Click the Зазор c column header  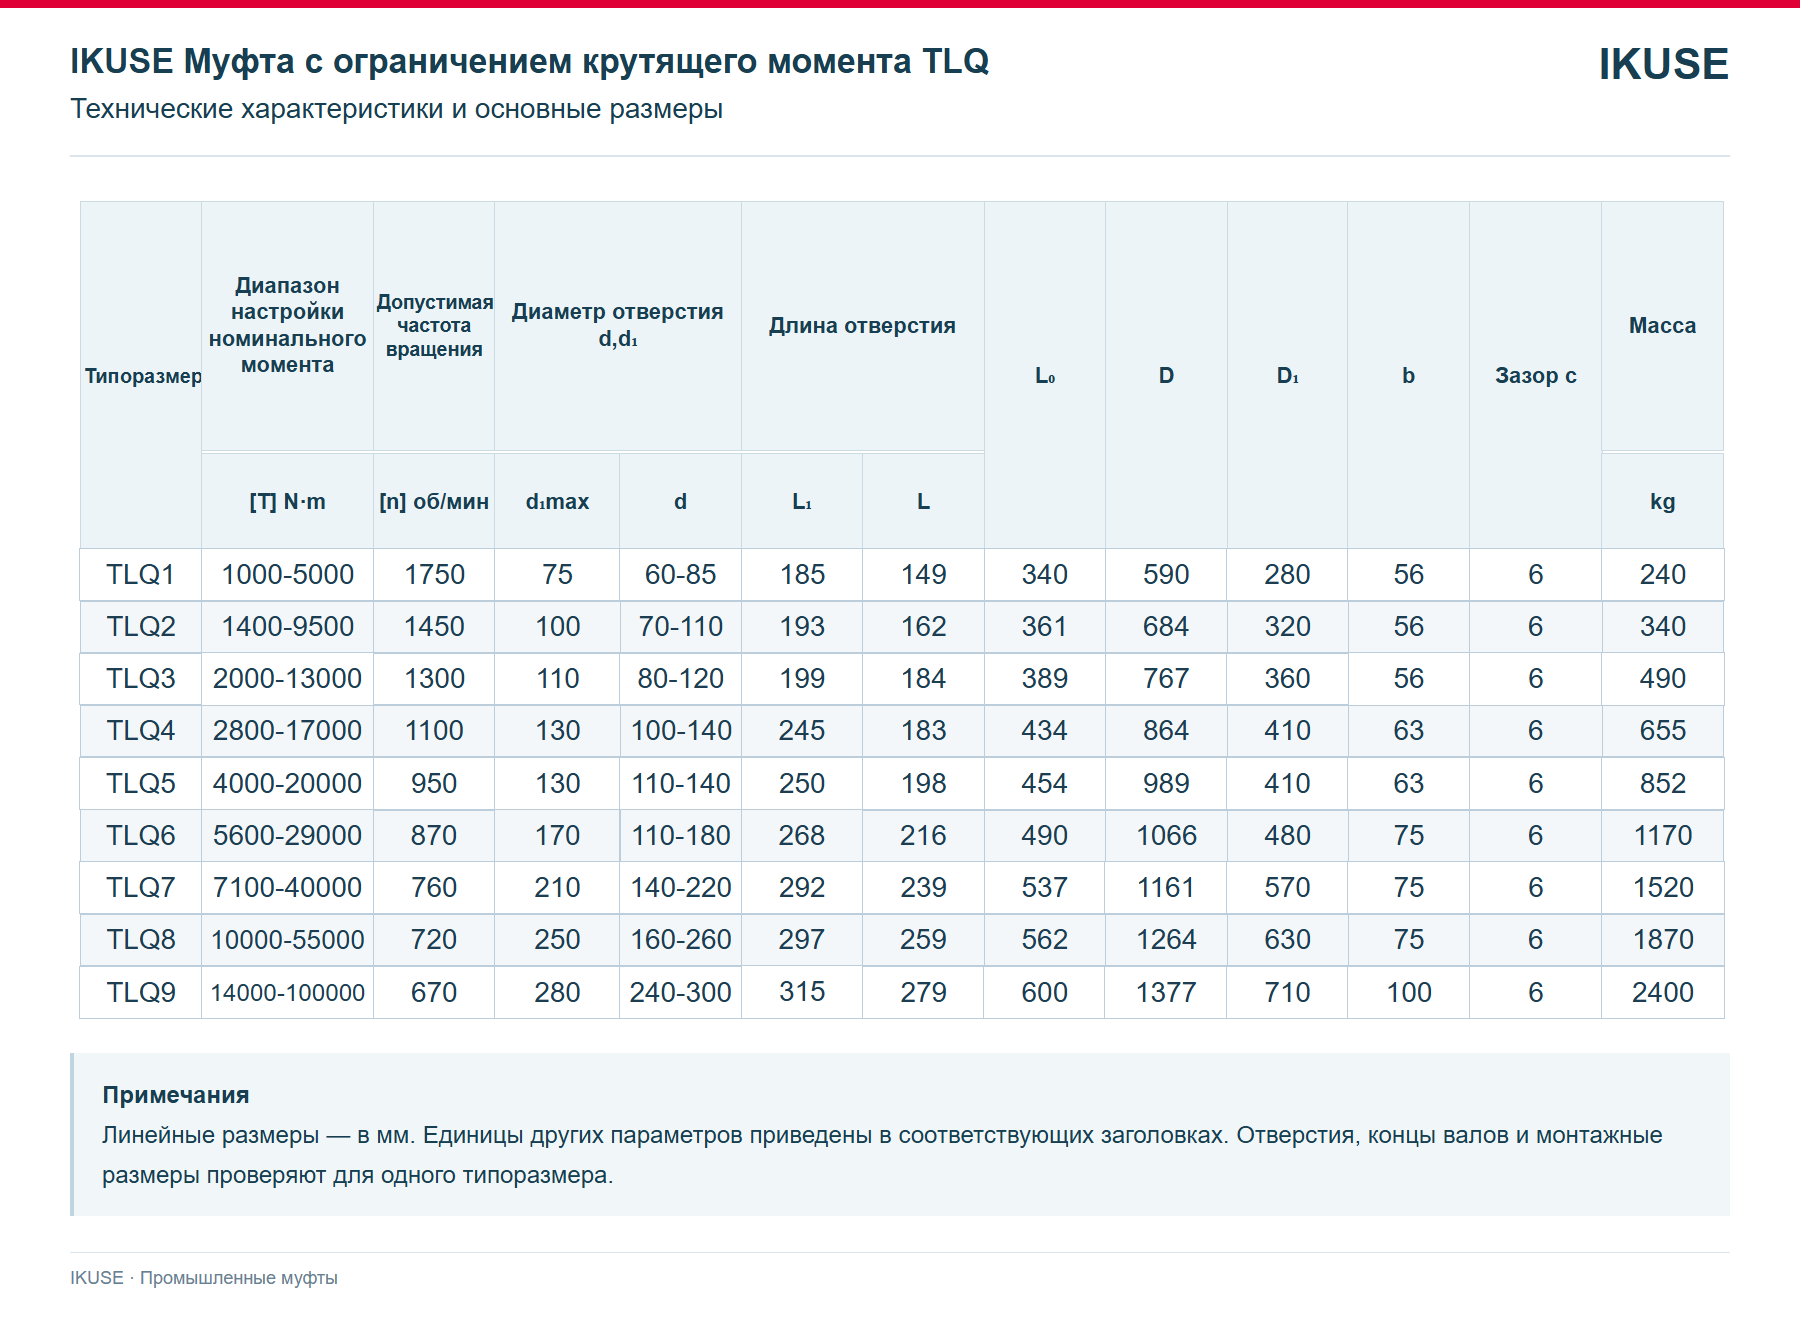pos(1535,375)
